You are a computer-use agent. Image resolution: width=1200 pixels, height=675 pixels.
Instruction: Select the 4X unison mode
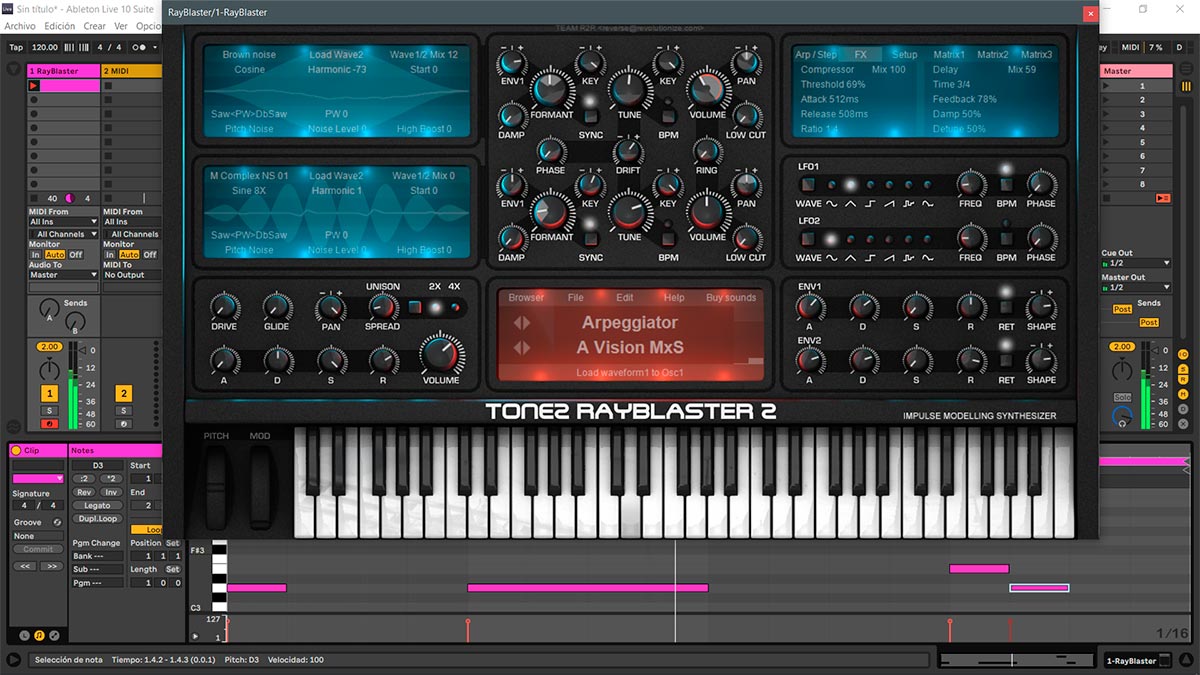click(x=456, y=308)
